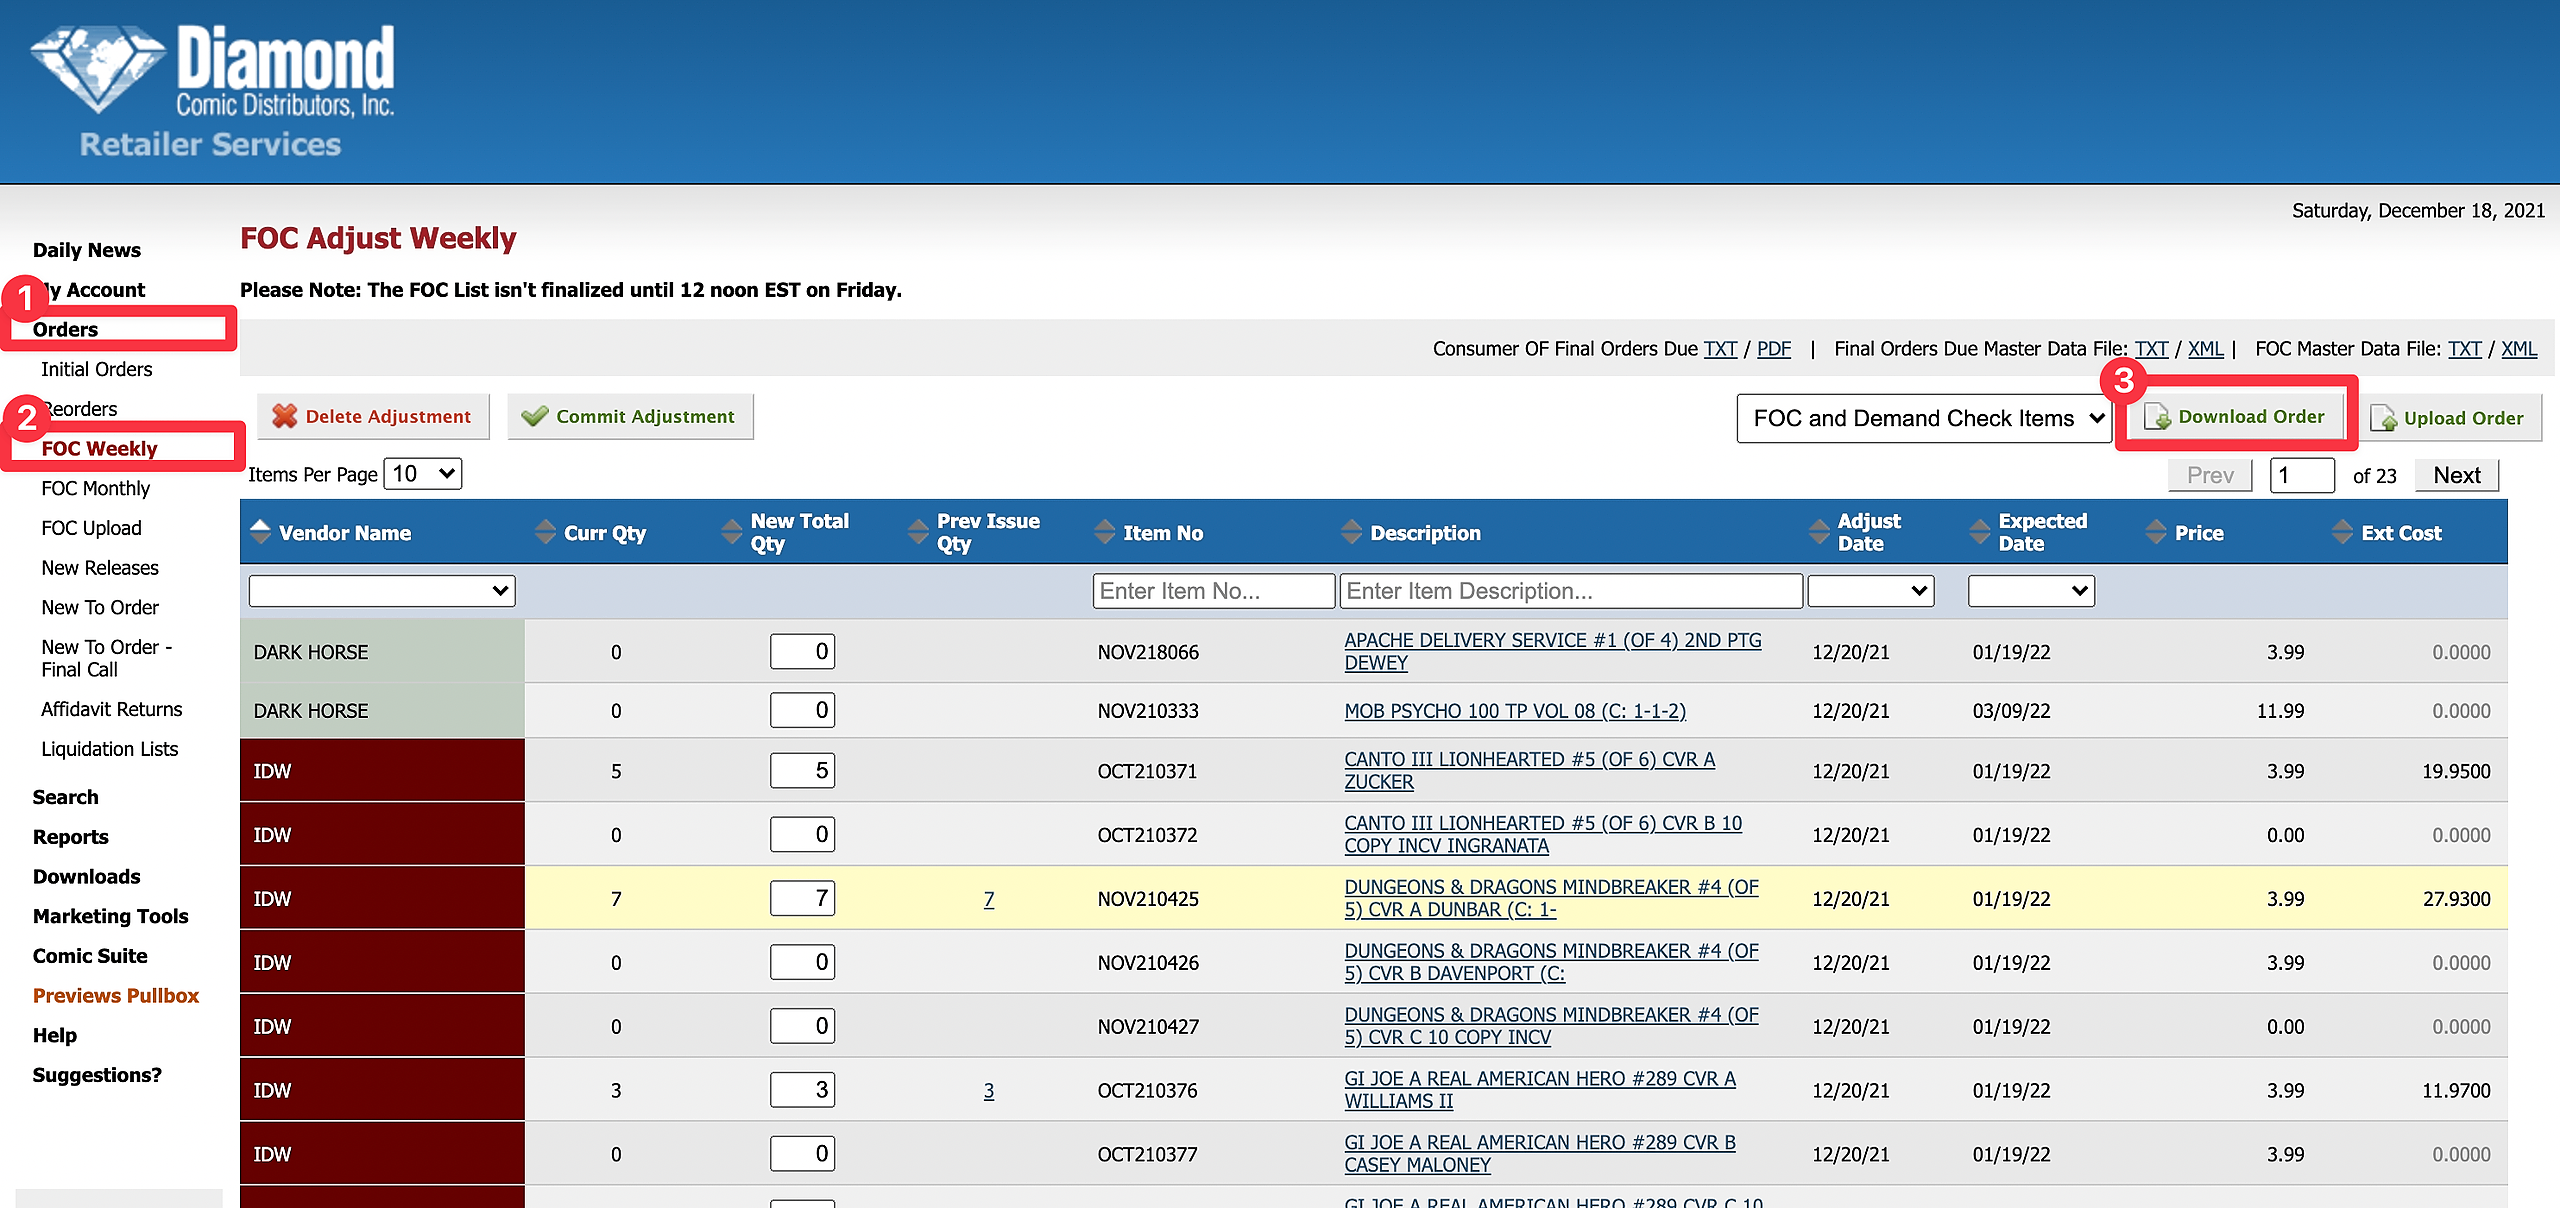Image resolution: width=2560 pixels, height=1208 pixels.
Task: Sort by Price column arrows
Action: click(x=2157, y=532)
